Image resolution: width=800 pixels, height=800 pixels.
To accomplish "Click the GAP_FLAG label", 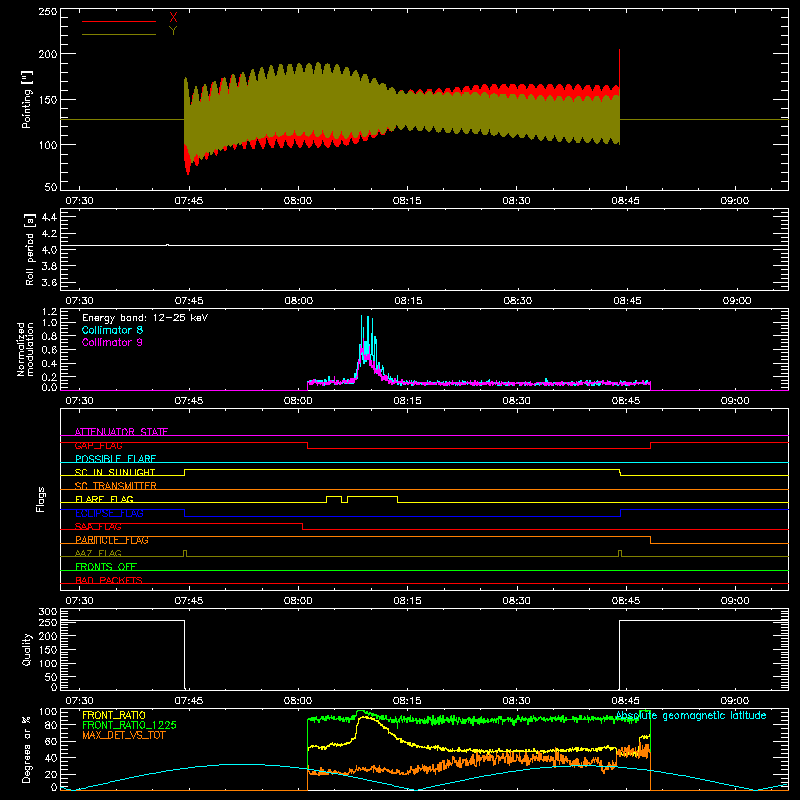I will (x=98, y=445).
